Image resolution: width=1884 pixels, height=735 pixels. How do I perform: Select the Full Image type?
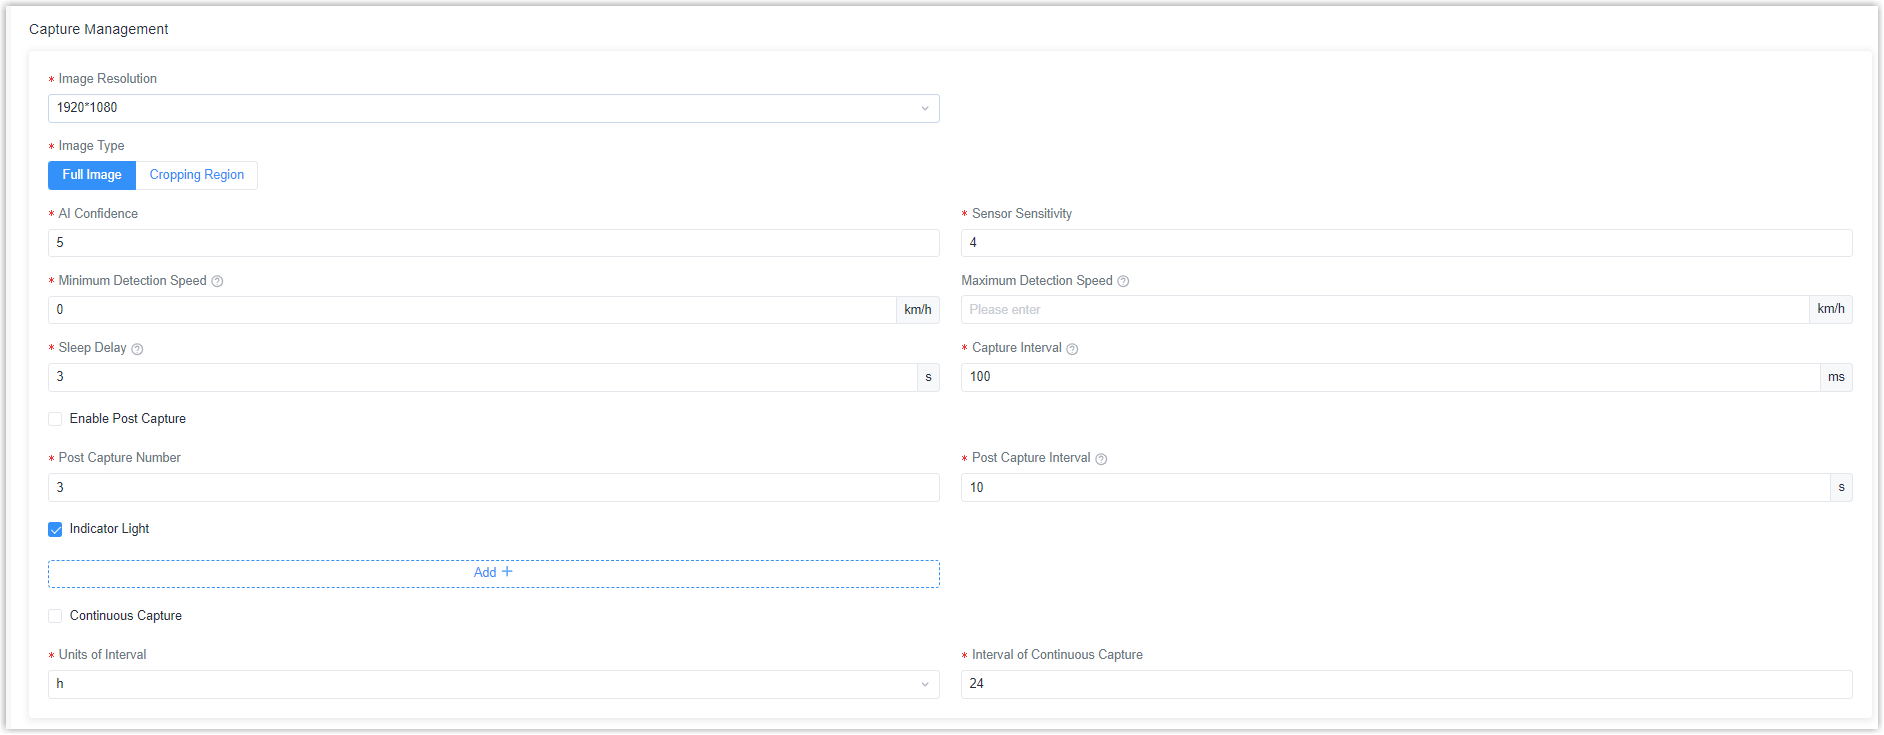92,175
